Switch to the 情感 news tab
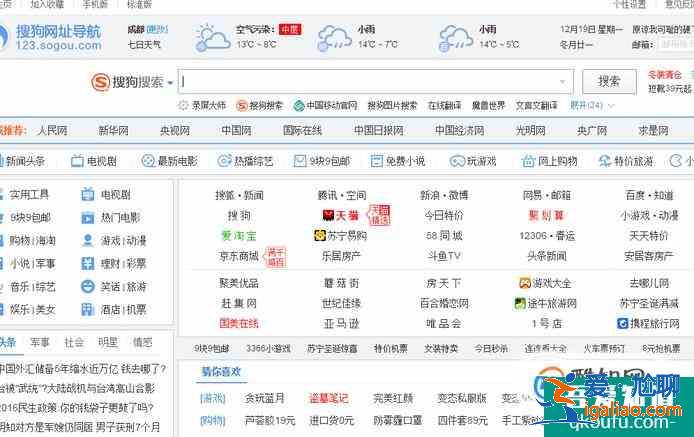This screenshot has height=437, width=694. coord(143,342)
